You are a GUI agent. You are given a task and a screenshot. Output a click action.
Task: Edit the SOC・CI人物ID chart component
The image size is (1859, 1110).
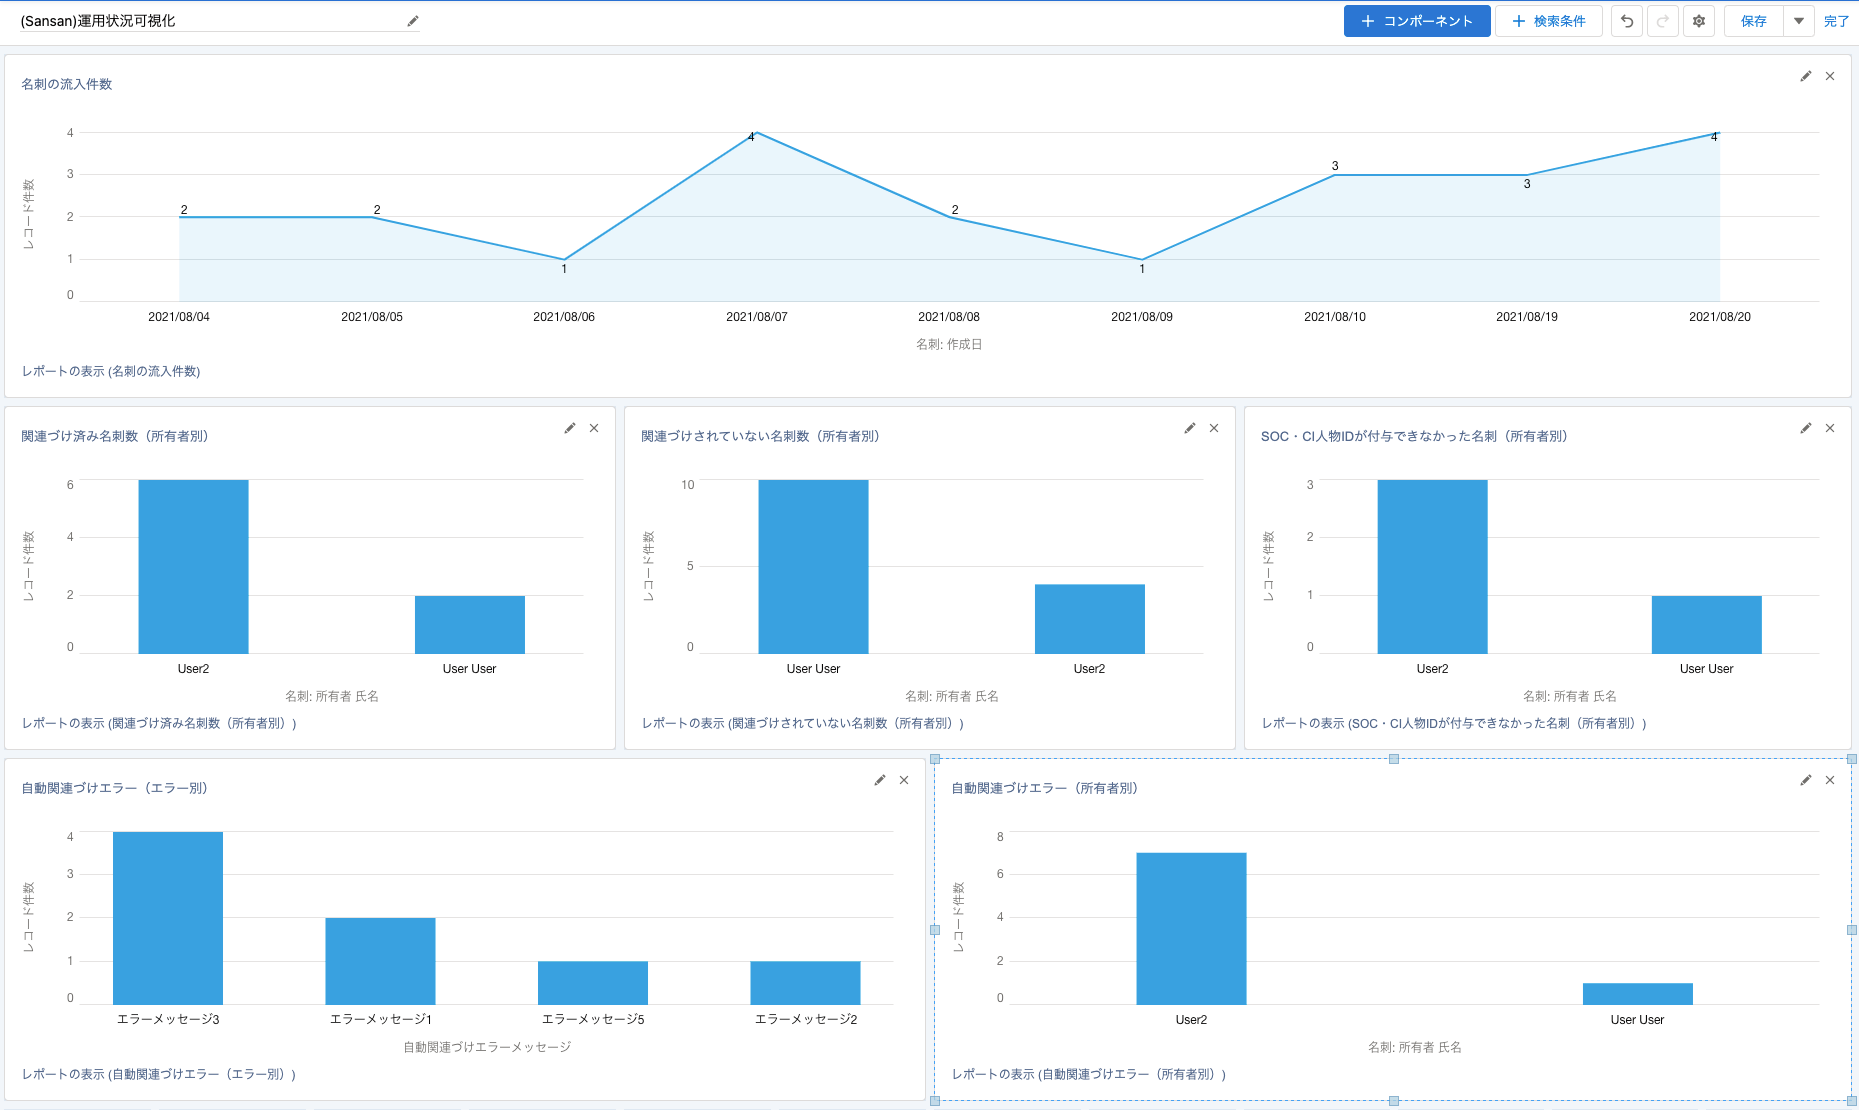[1806, 428]
